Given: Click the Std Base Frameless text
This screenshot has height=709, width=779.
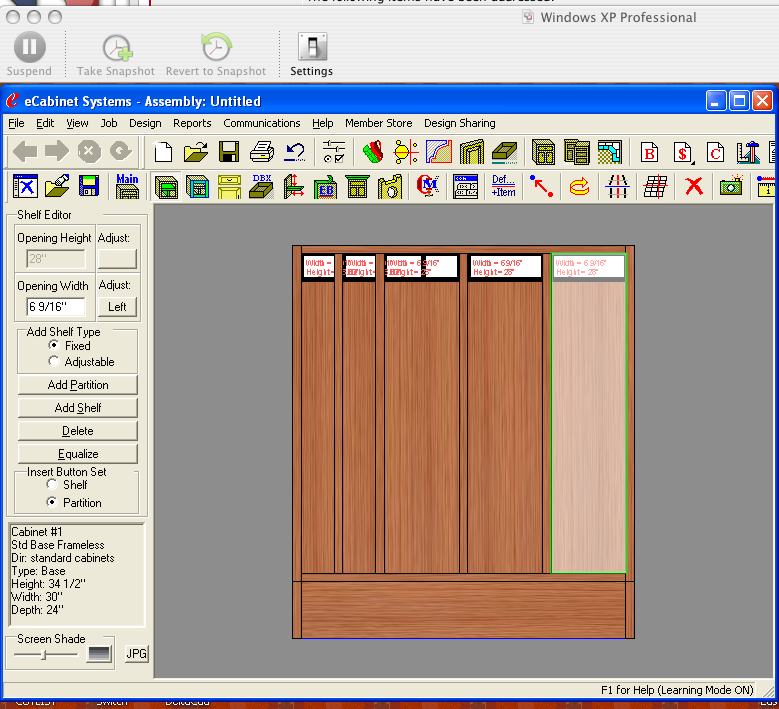Looking at the screenshot, I should tap(58, 545).
